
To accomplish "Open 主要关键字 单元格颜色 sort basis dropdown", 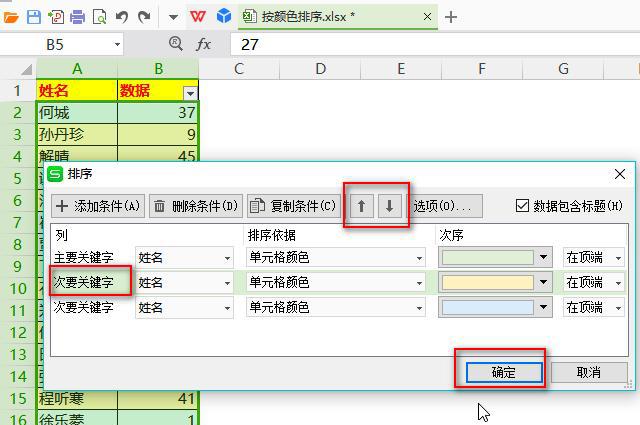I will (x=336, y=258).
